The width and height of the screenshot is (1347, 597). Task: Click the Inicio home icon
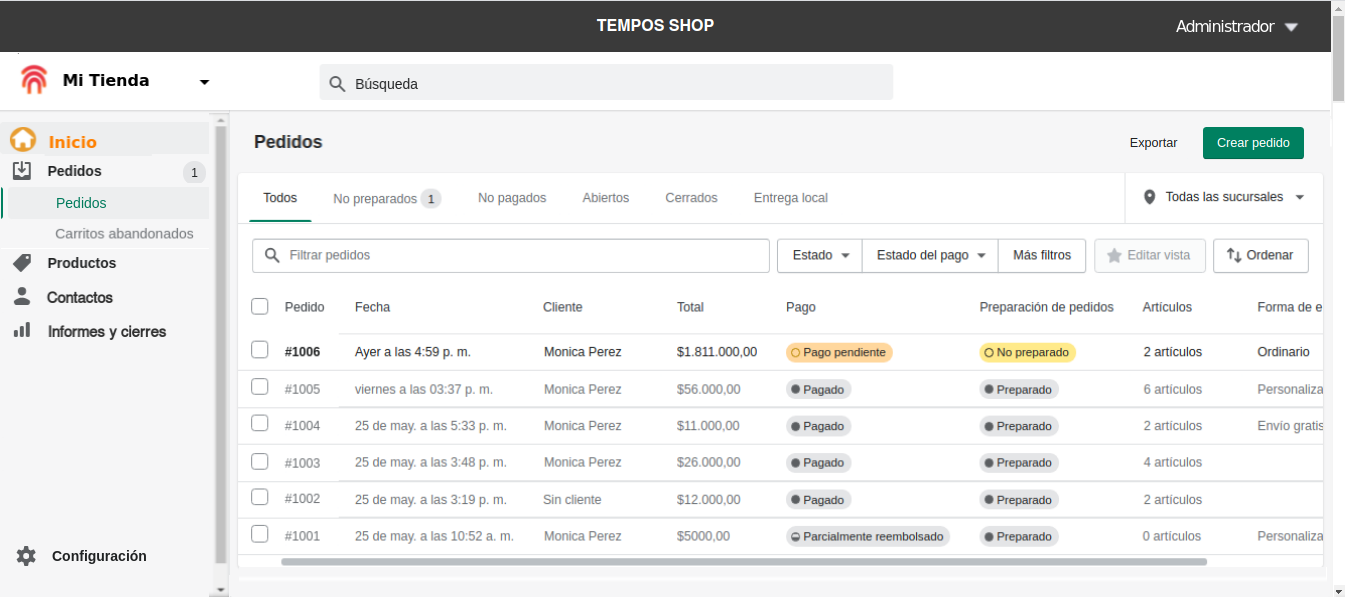click(23, 141)
